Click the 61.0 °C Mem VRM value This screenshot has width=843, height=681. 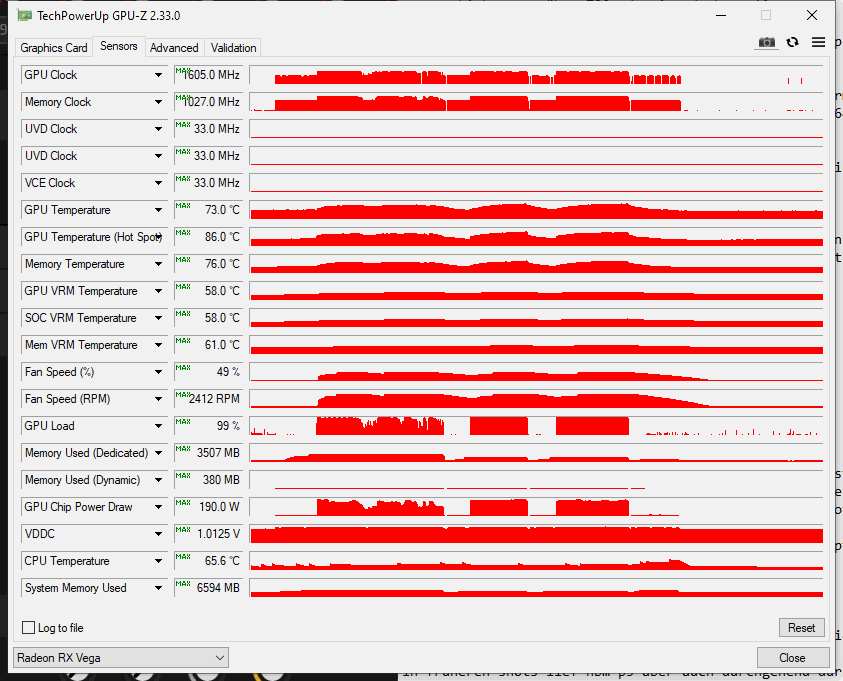[209, 345]
